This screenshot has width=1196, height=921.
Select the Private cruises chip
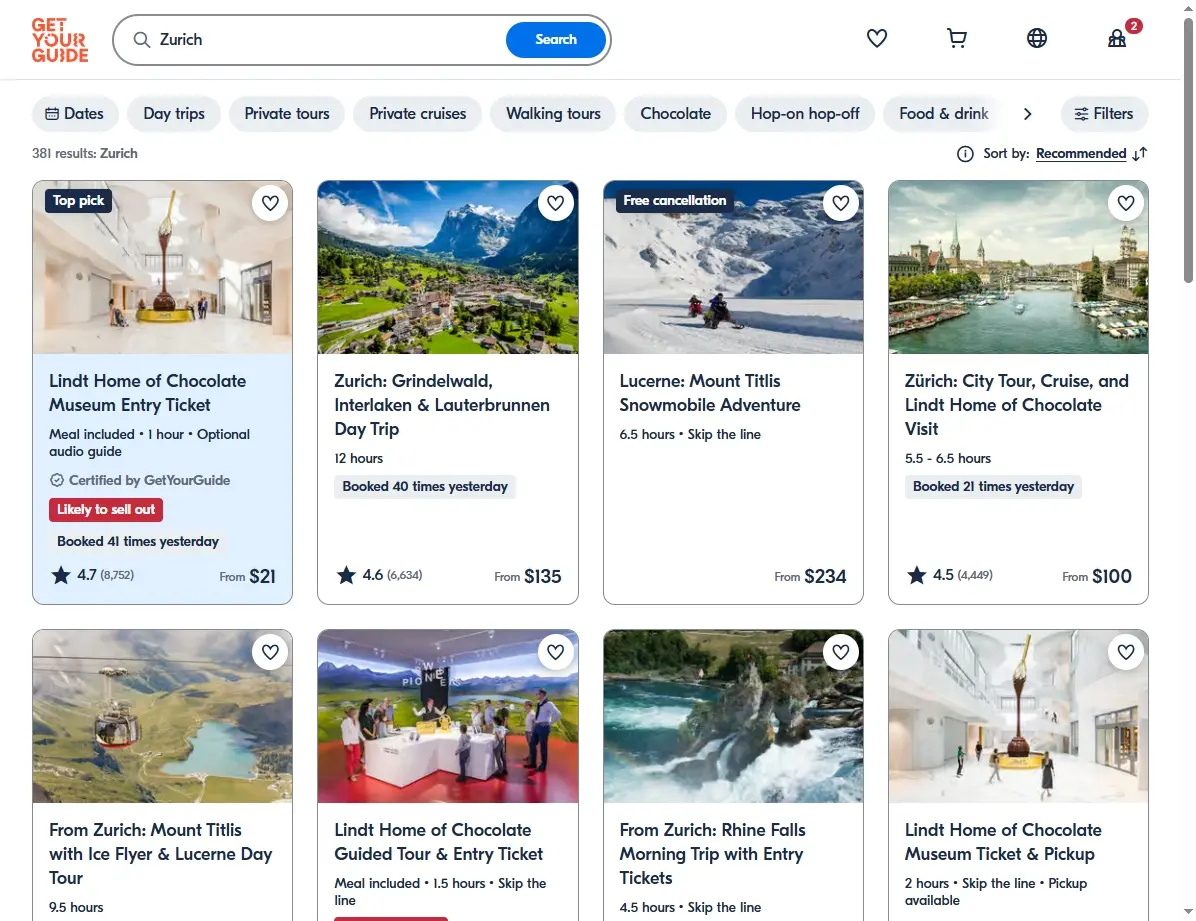pos(417,114)
